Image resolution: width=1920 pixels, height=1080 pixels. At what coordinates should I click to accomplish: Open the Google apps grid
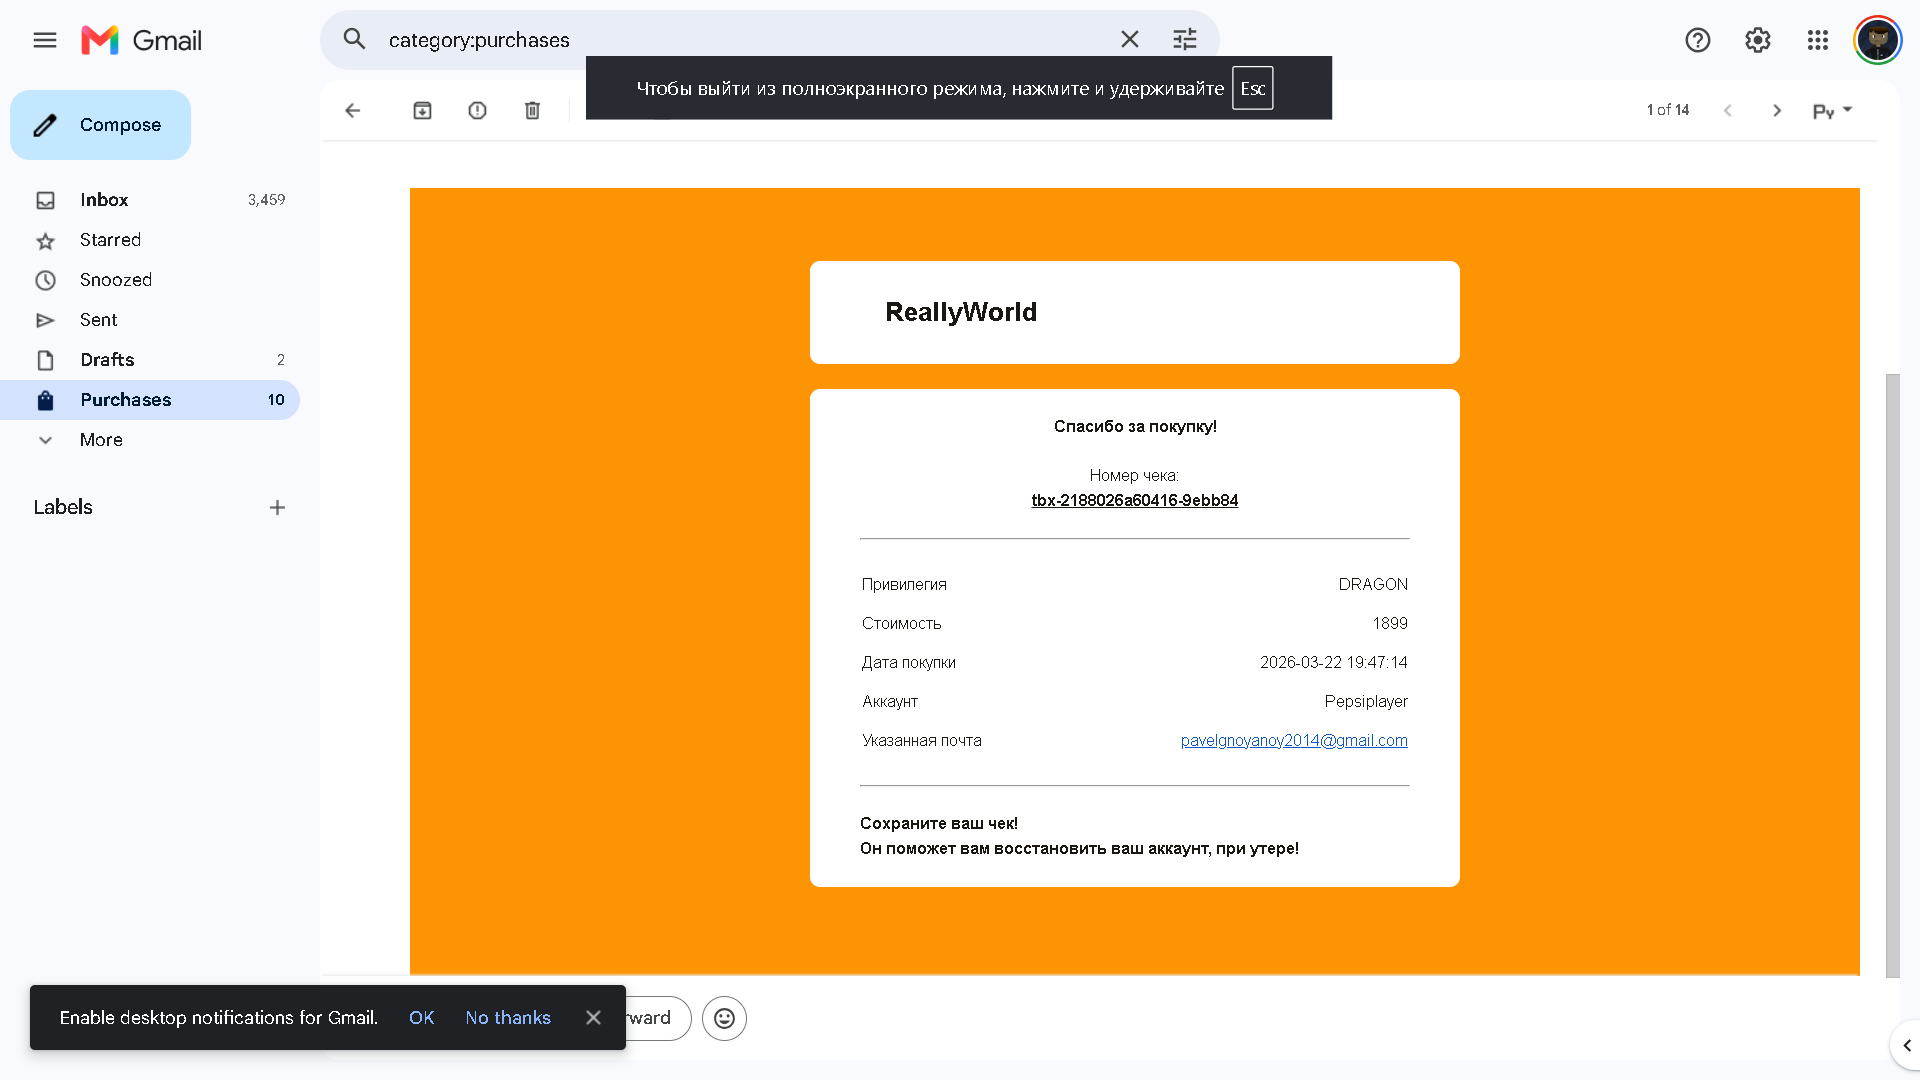(1818, 40)
